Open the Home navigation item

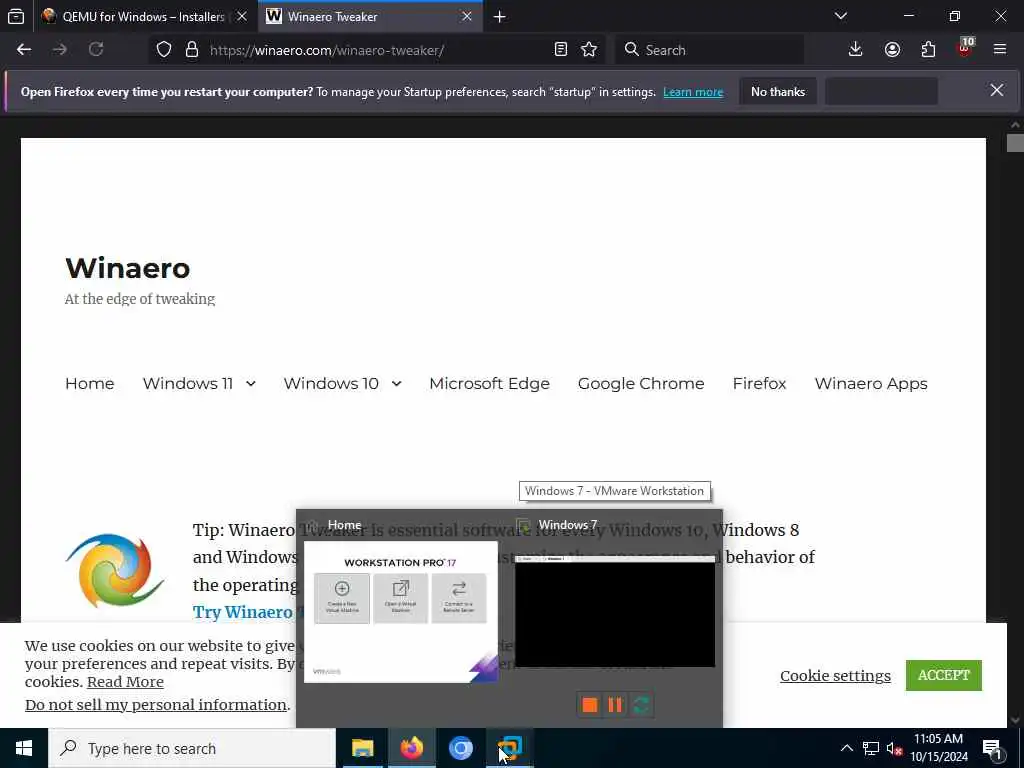(89, 383)
